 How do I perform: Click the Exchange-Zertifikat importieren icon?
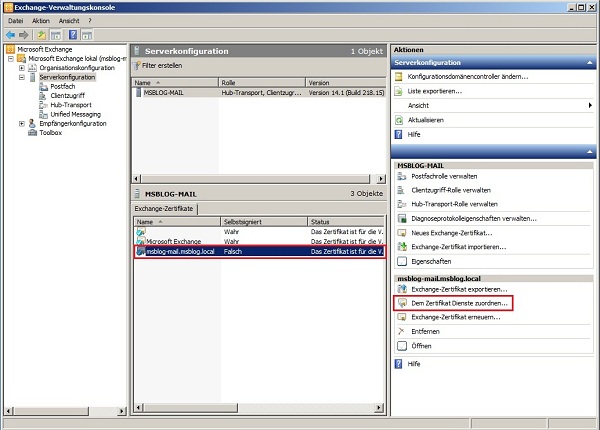point(402,247)
